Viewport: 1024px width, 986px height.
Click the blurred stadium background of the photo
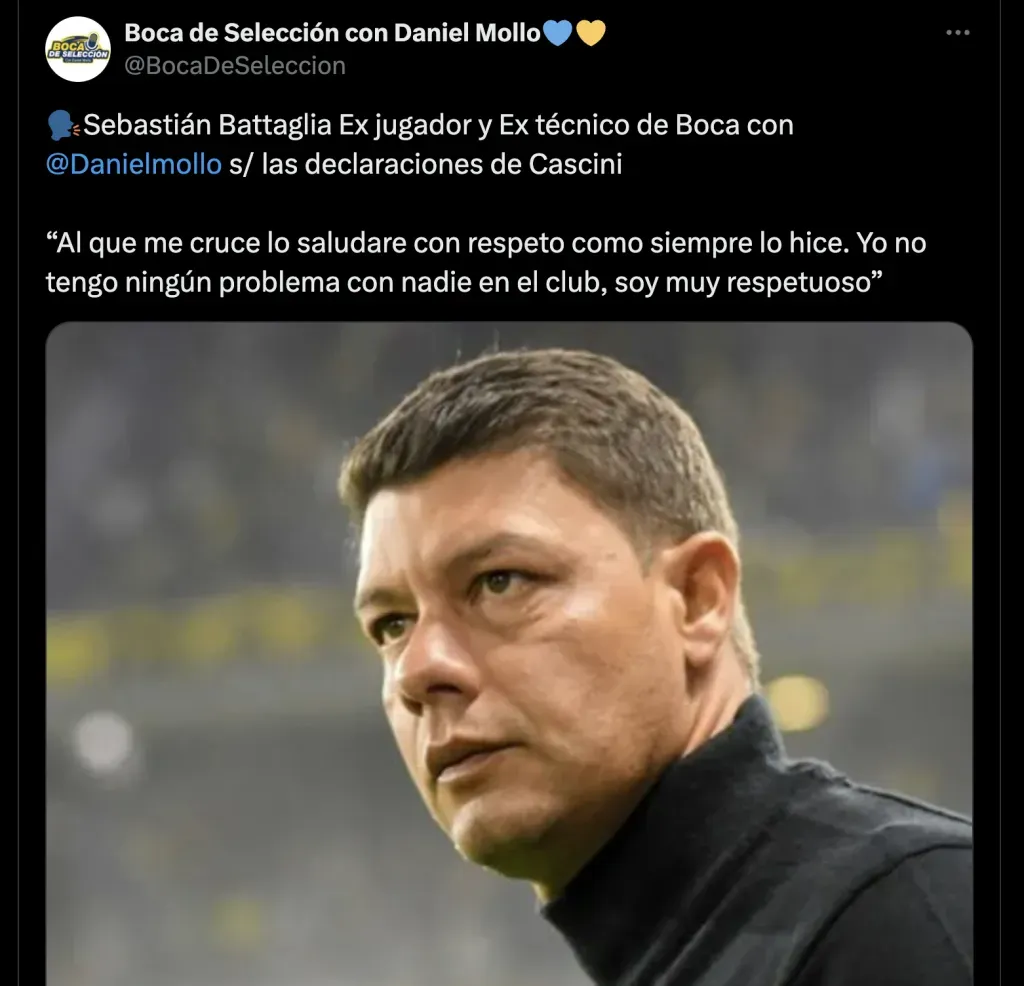click(x=180, y=500)
